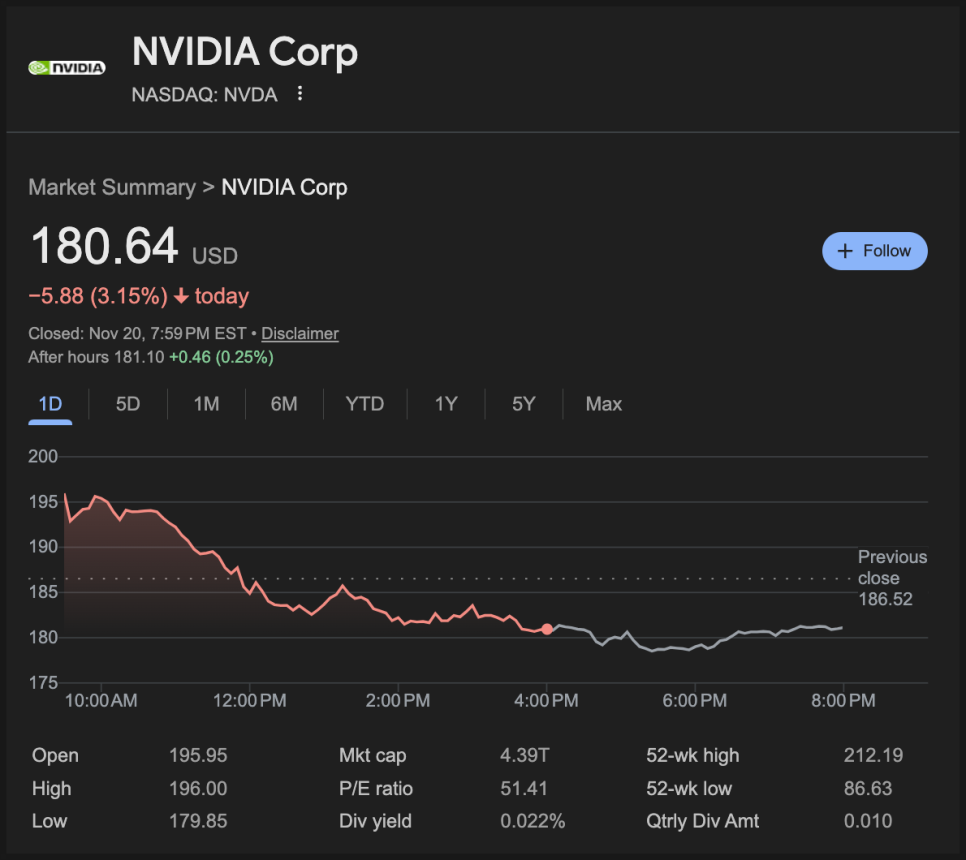Viewport: 966px width, 860px height.
Task: Click the Market Summary breadcrumb link
Action: (x=111, y=187)
